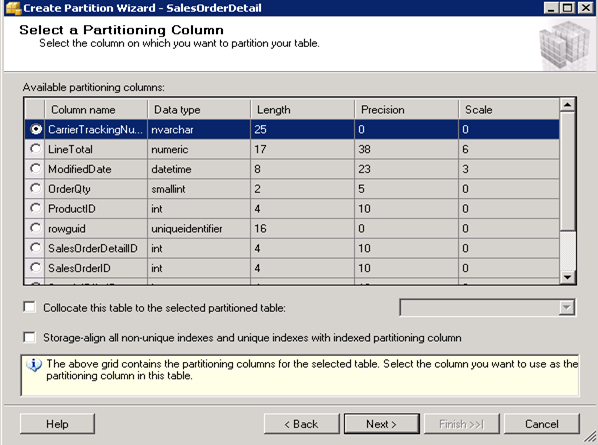
Task: Toggle Storage-align all non-unique indexes checkbox
Action: coord(29,337)
